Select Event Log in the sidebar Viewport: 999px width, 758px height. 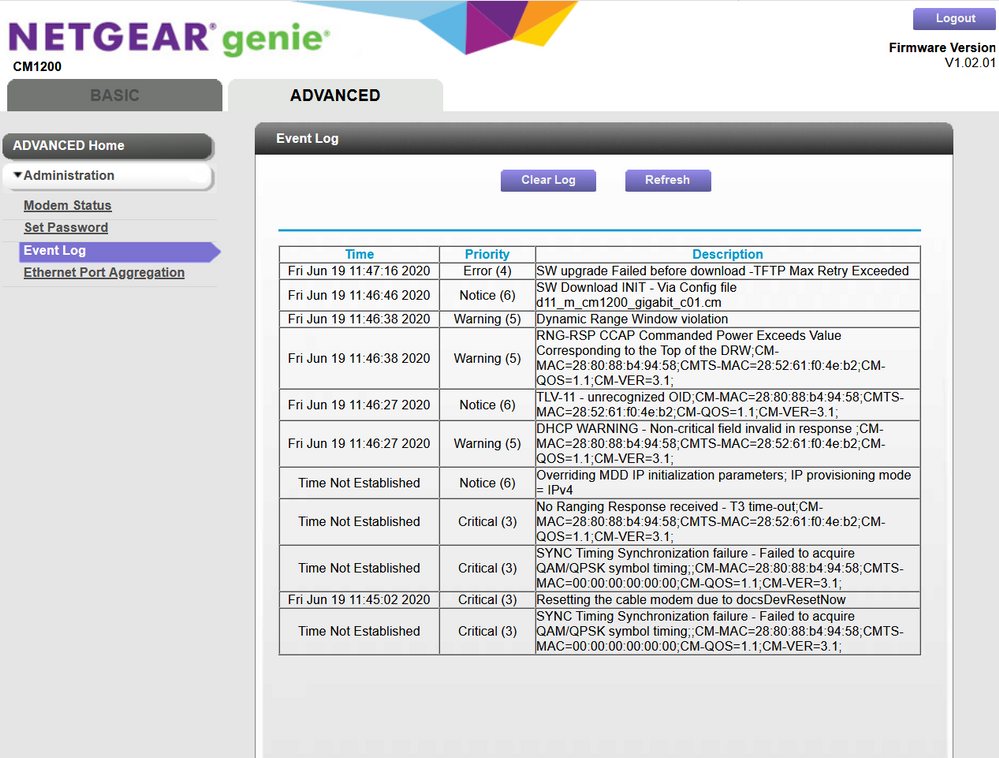click(55, 251)
